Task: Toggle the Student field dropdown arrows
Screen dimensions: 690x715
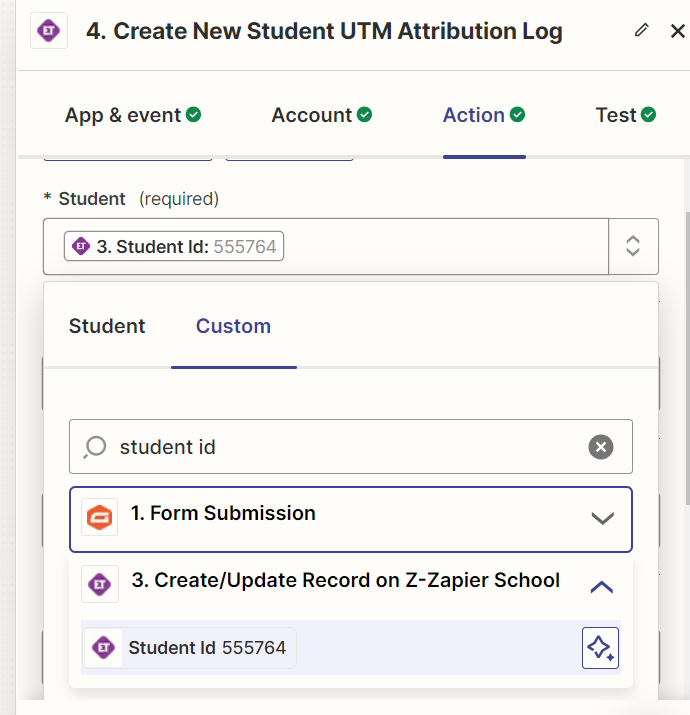Action: click(x=633, y=246)
